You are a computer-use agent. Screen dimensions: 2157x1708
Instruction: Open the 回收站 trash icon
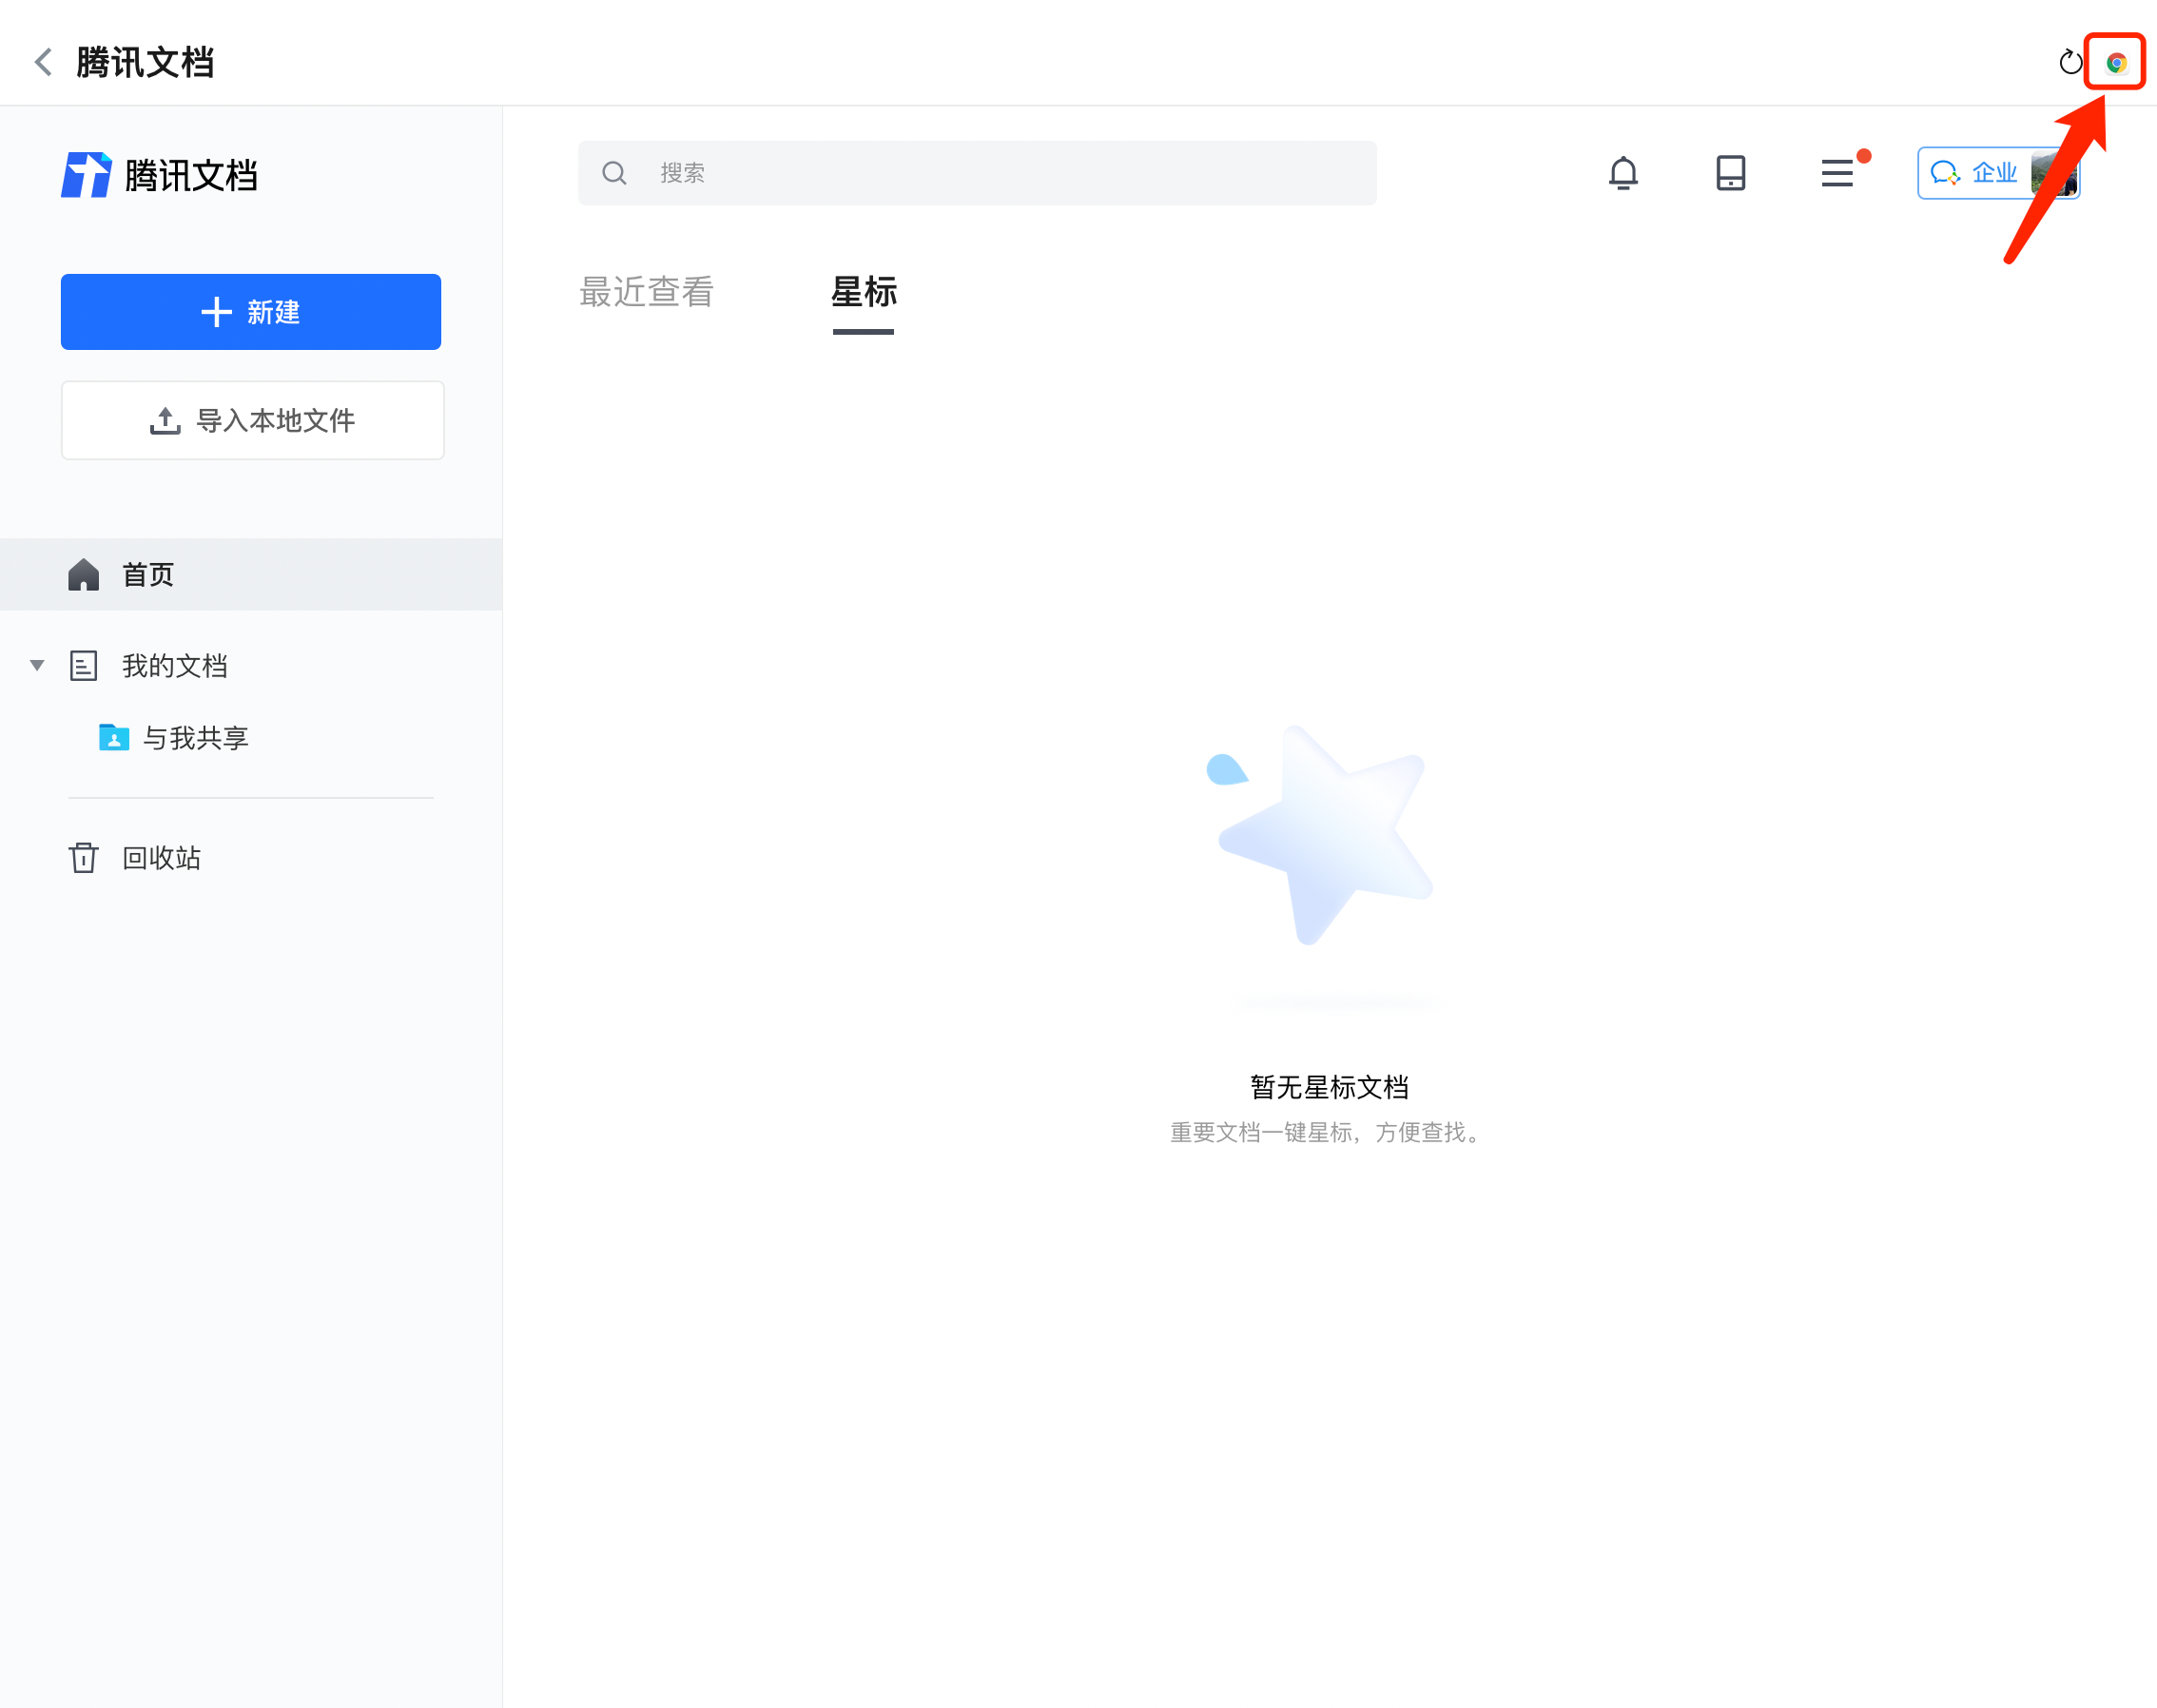[84, 857]
